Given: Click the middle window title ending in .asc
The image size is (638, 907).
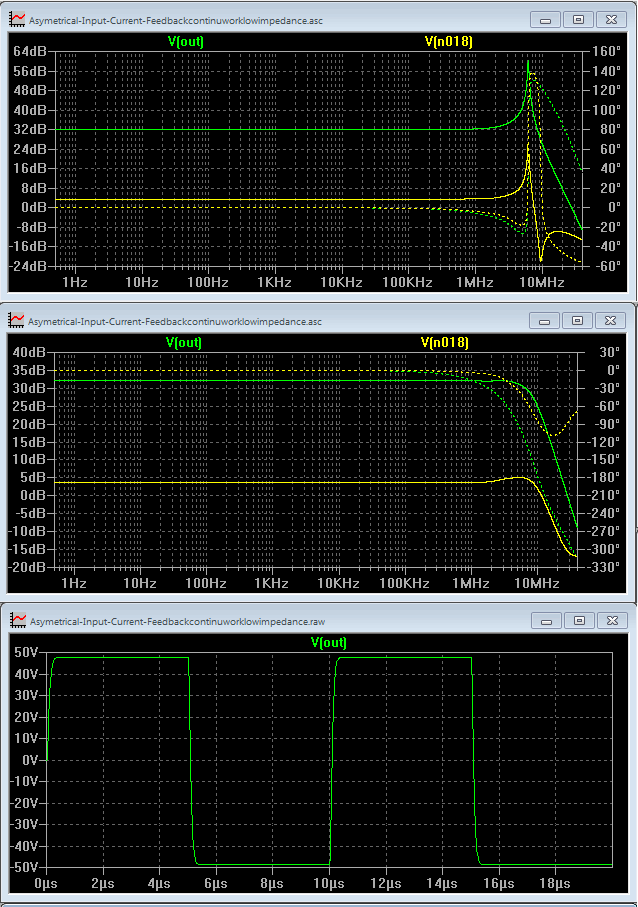Looking at the screenshot, I should point(175,322).
